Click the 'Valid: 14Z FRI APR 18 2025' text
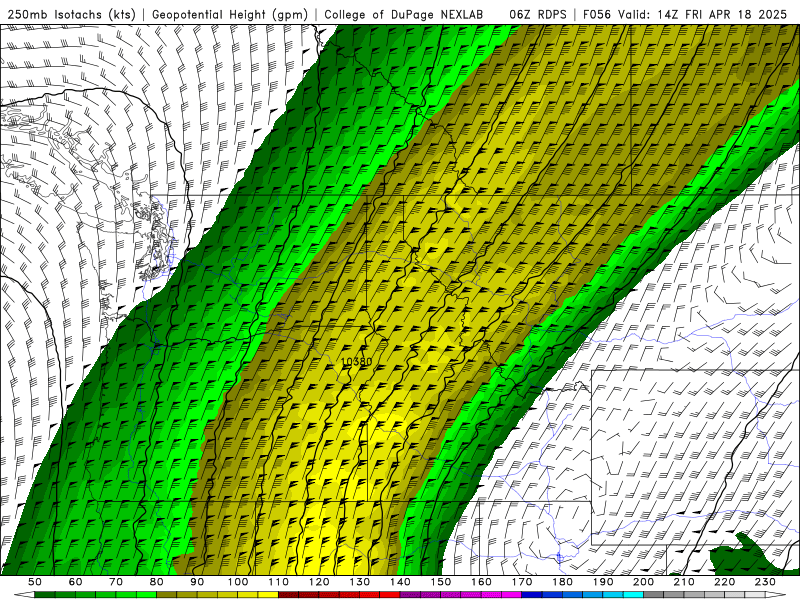Viewport: 800px width, 600px height. point(703,15)
